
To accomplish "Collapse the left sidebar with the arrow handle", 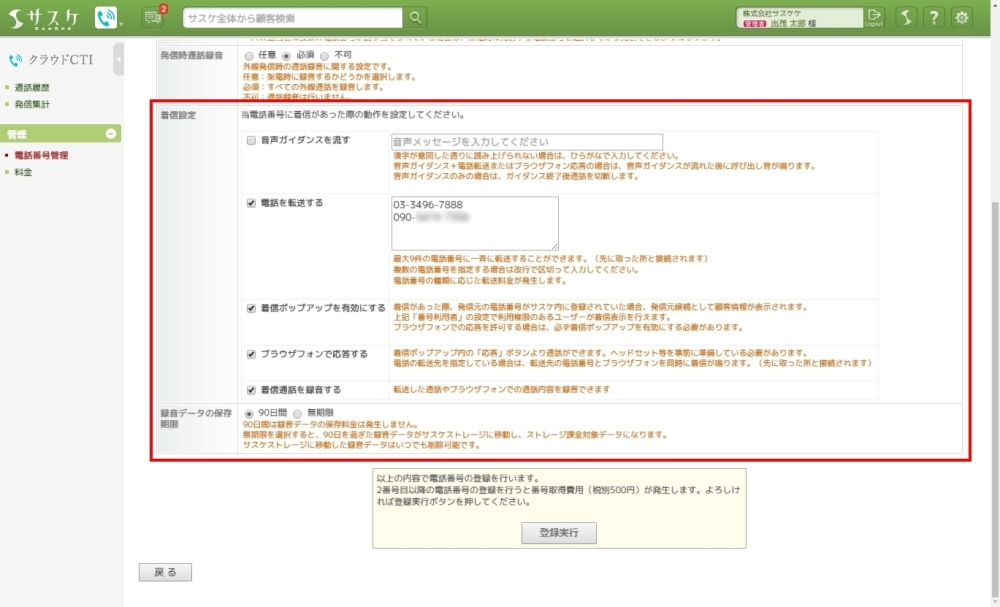I will click(119, 60).
